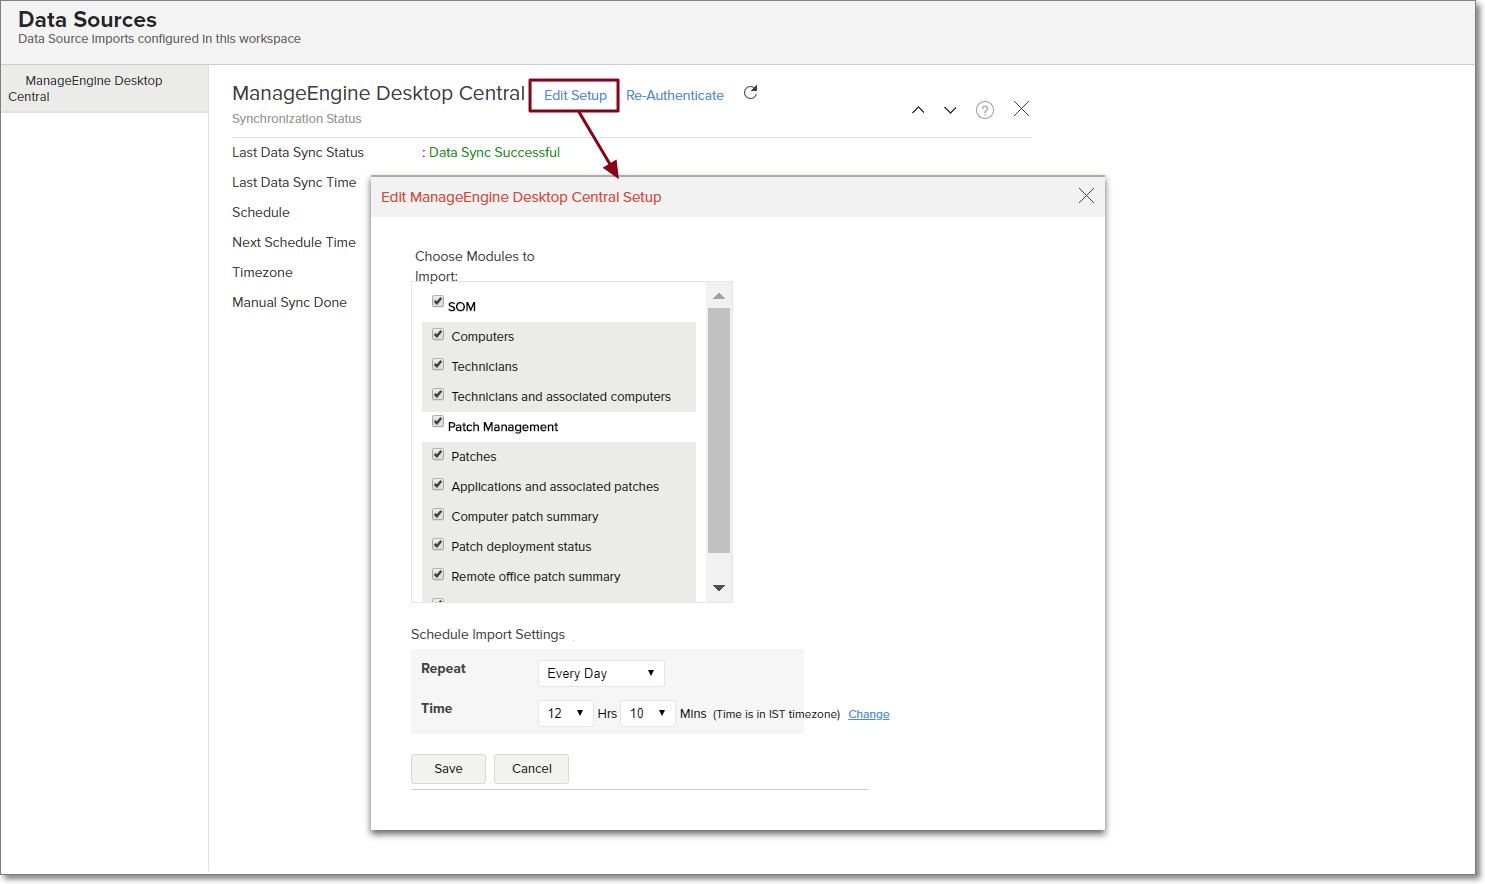
Task: Click the Edit ManageEngine Desktop Central Setup title
Action: pos(521,197)
